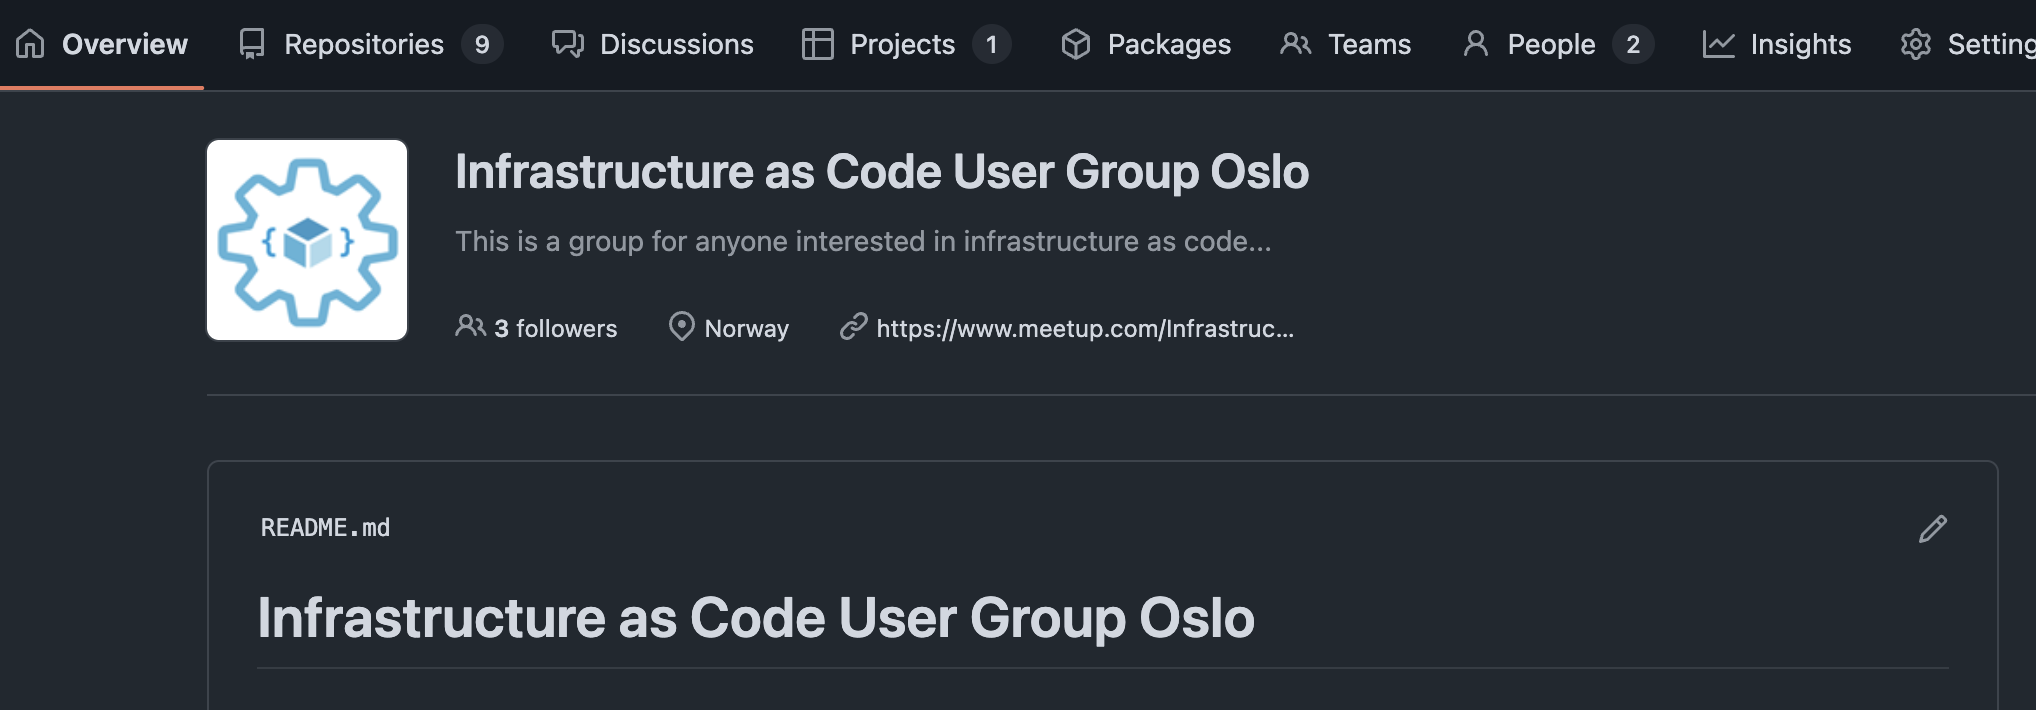The width and height of the screenshot is (2036, 710).
Task: Click the Repositories count badge showing 9
Action: click(x=482, y=44)
